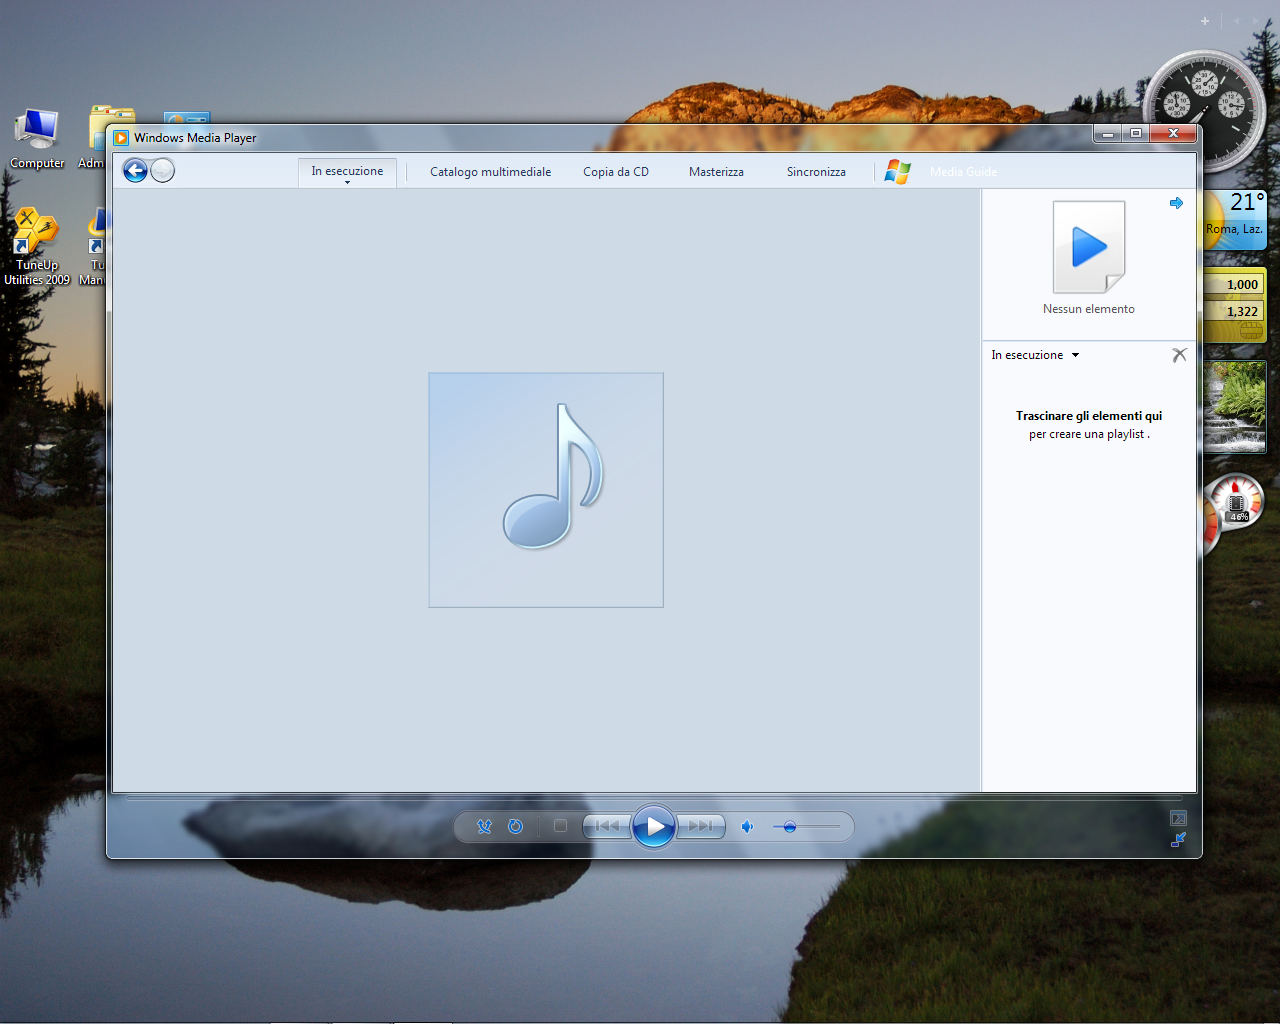Stop playback with the square button

(x=560, y=826)
